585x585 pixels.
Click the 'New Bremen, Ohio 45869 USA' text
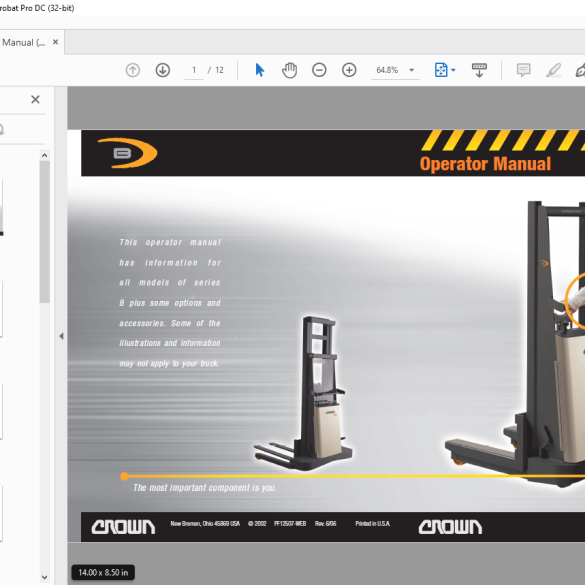(x=205, y=523)
